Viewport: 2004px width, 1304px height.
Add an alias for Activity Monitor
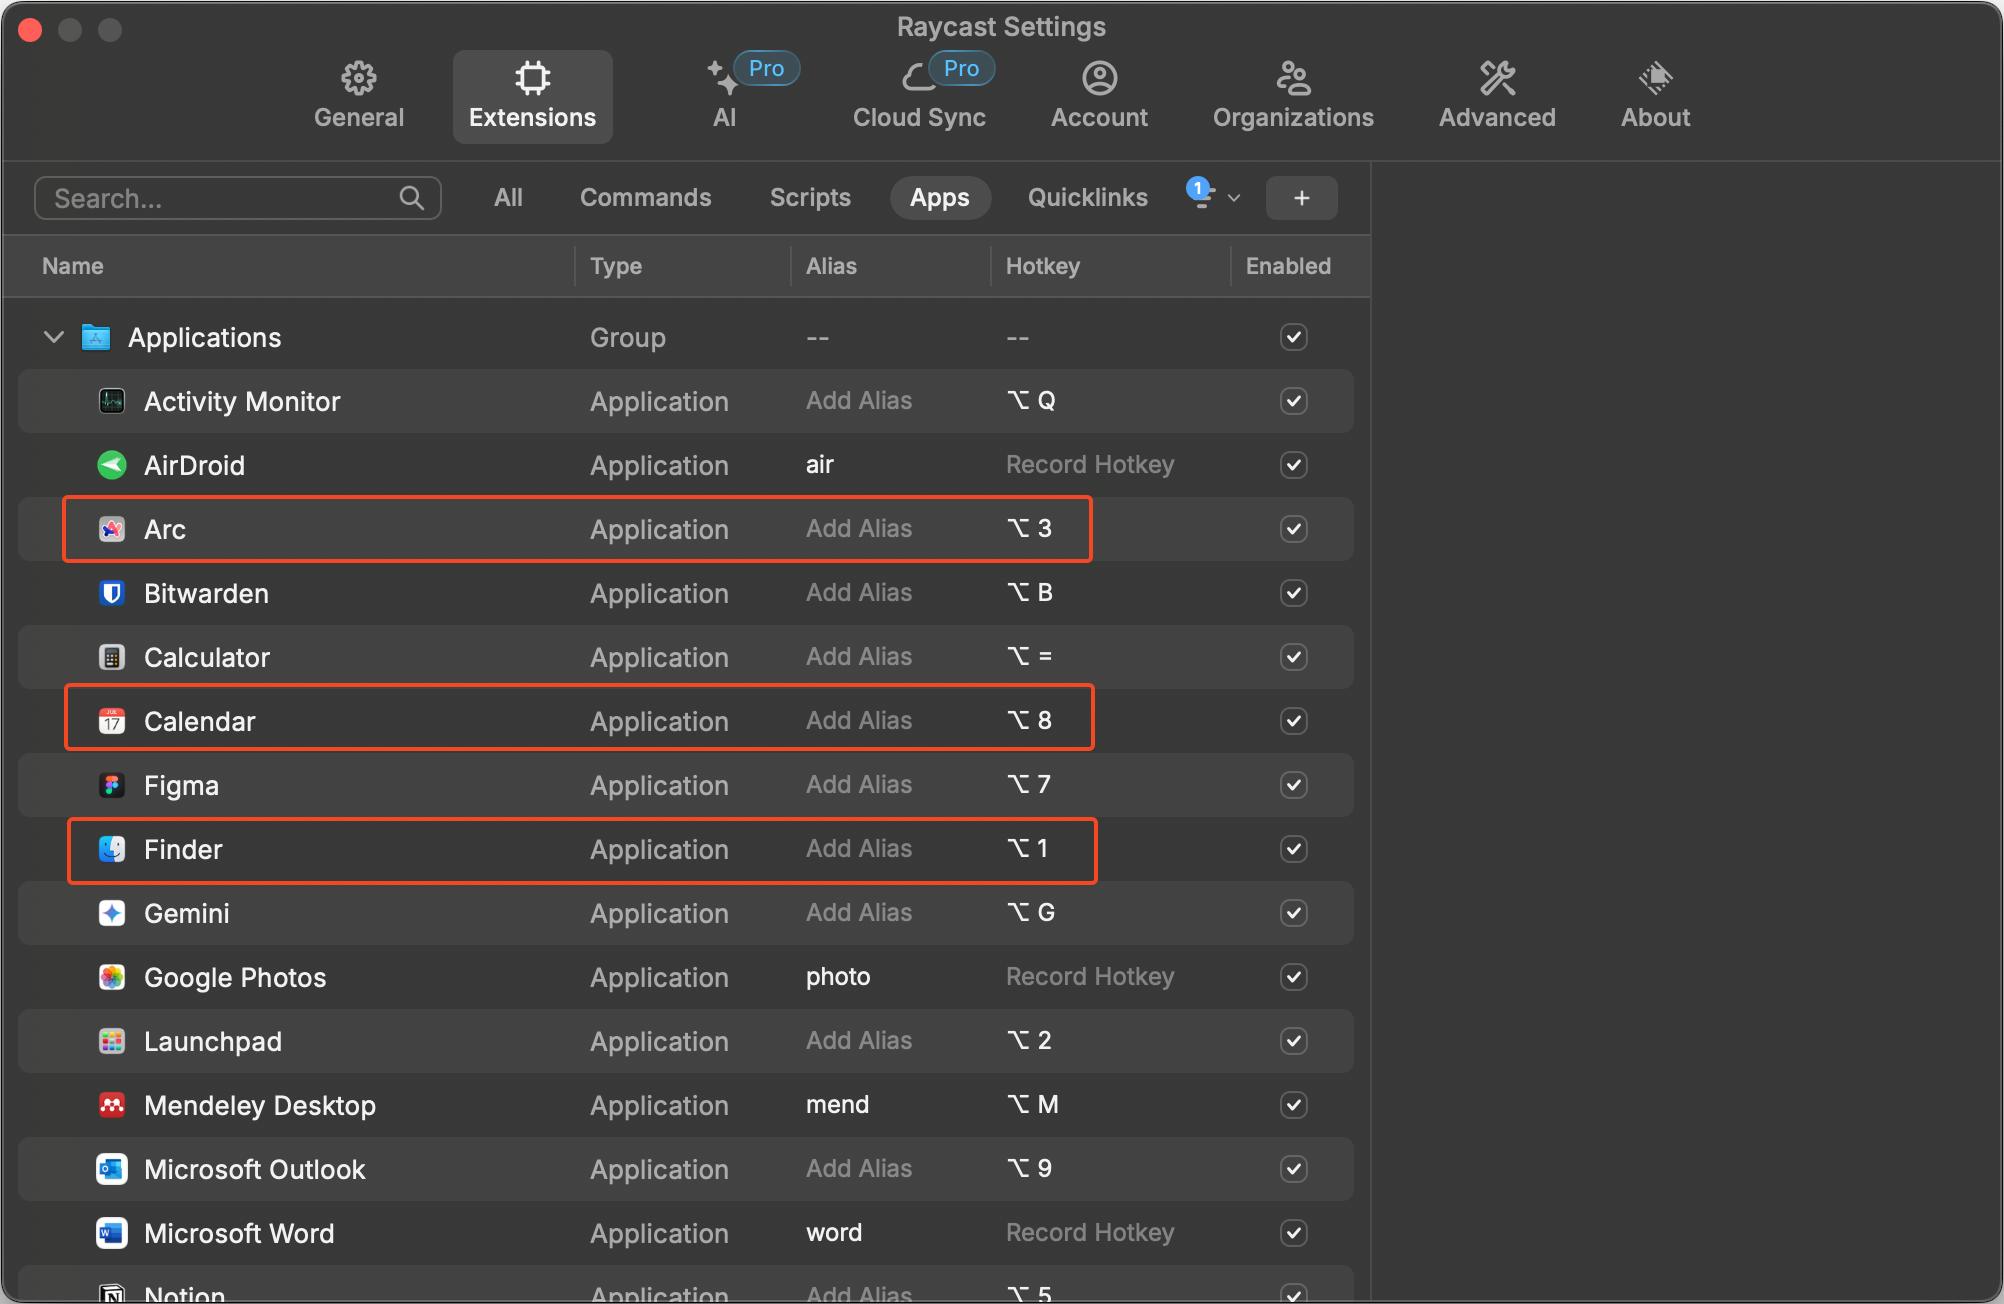tap(859, 401)
